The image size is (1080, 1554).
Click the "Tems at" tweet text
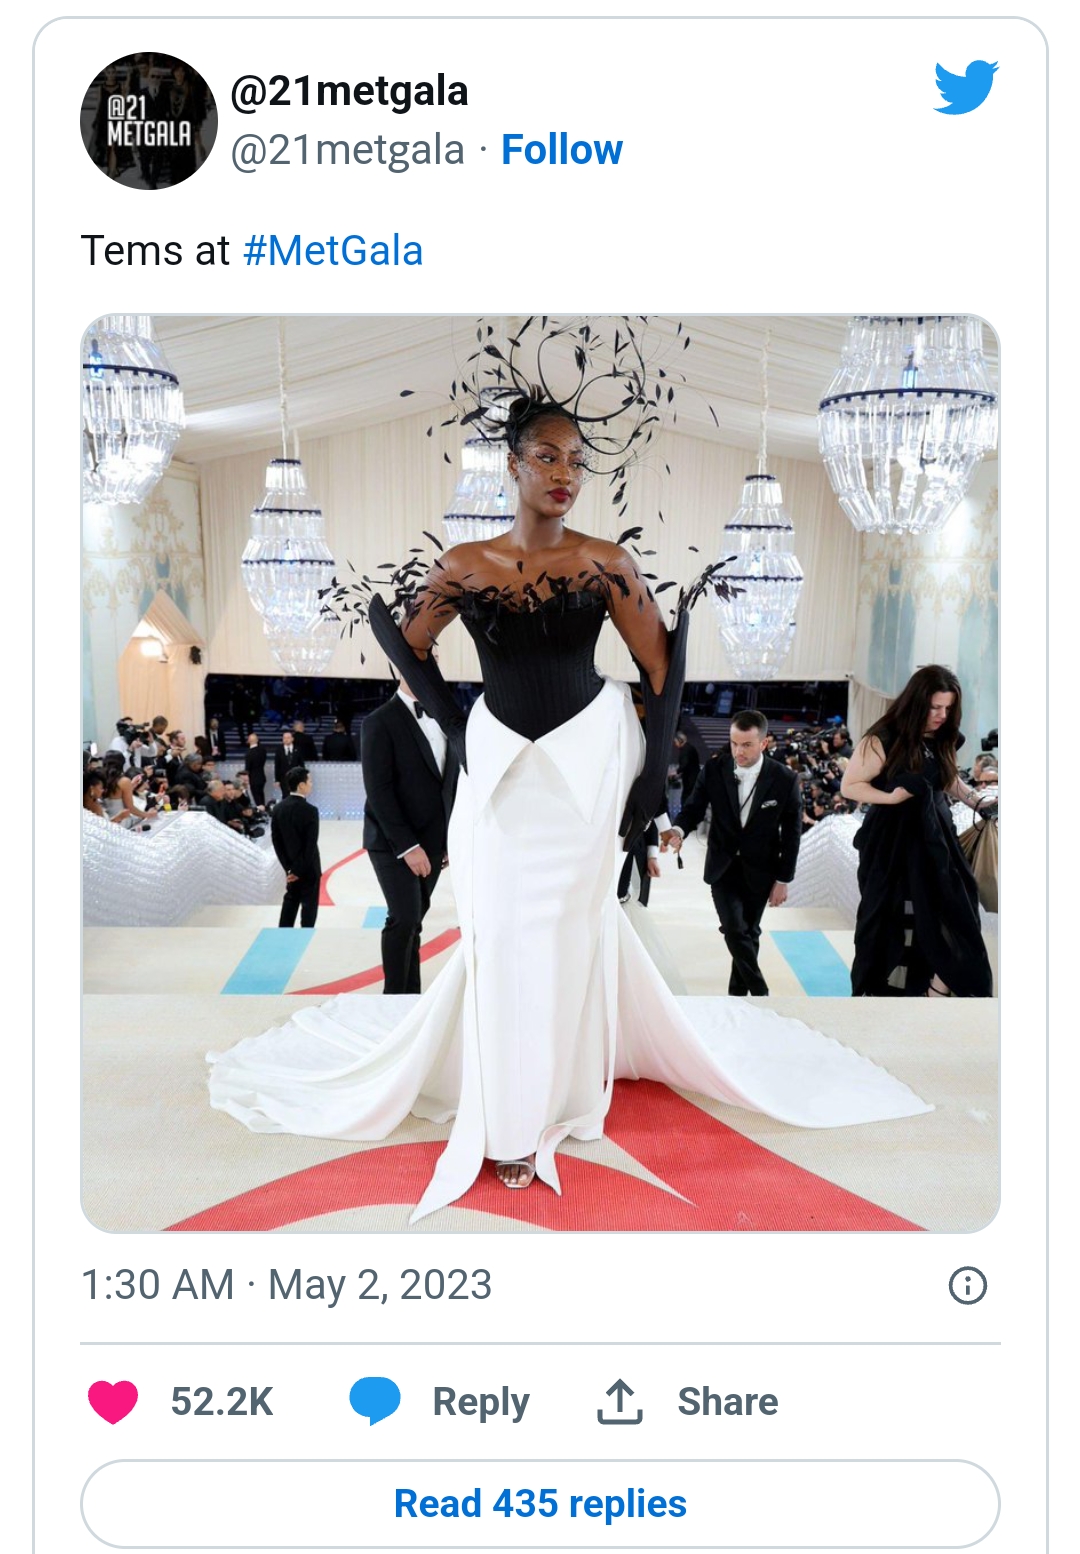155,251
